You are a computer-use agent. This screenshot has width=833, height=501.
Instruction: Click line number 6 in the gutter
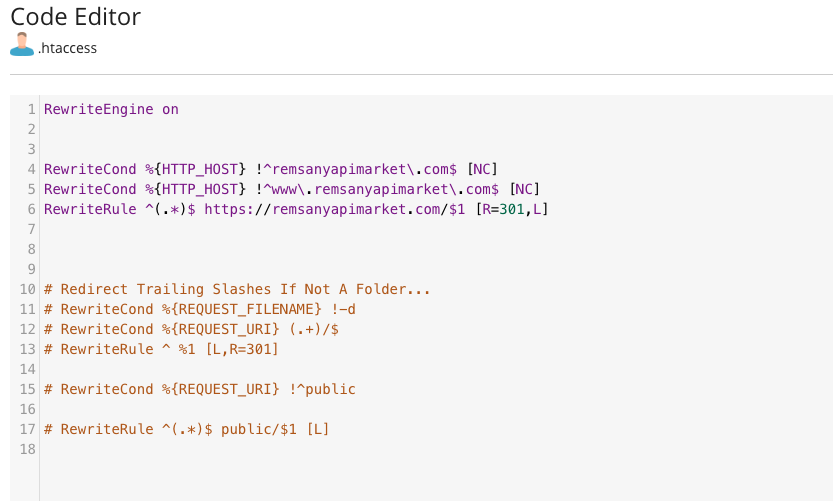pos(31,209)
